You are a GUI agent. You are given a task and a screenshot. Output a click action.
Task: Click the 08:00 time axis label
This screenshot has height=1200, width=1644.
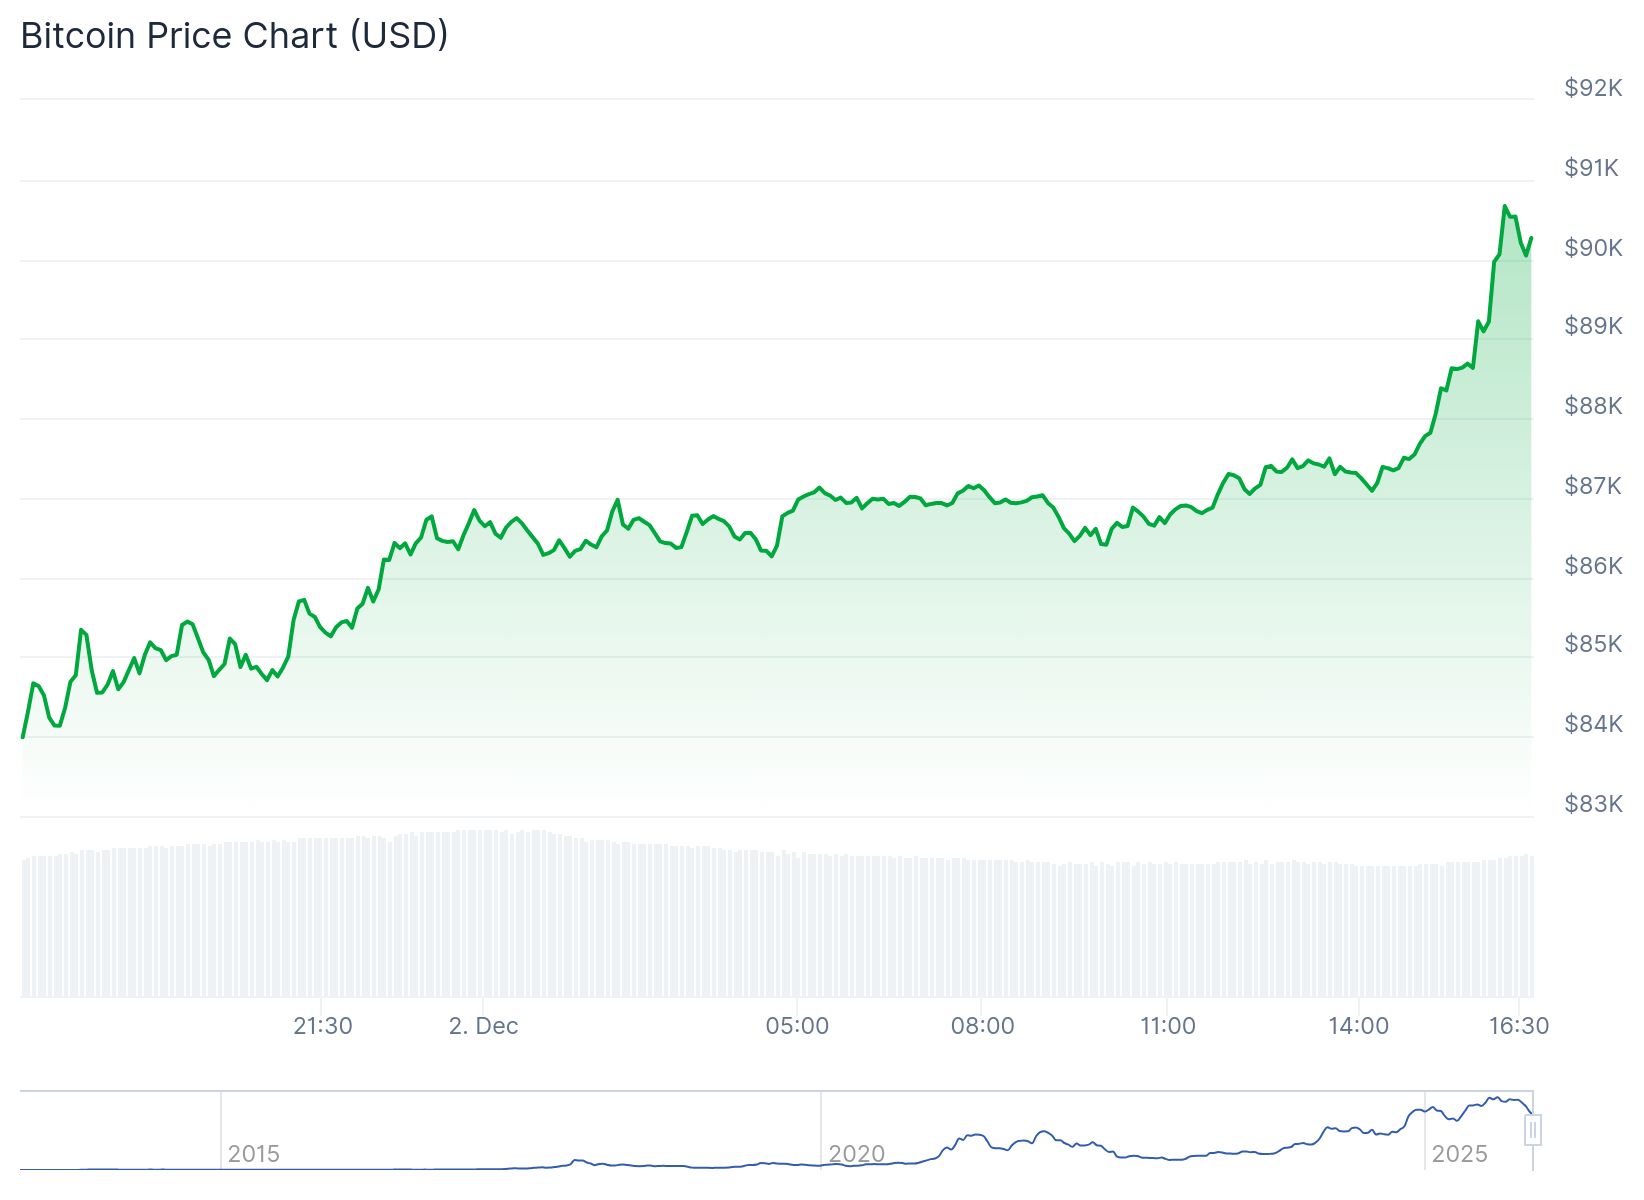[982, 1026]
